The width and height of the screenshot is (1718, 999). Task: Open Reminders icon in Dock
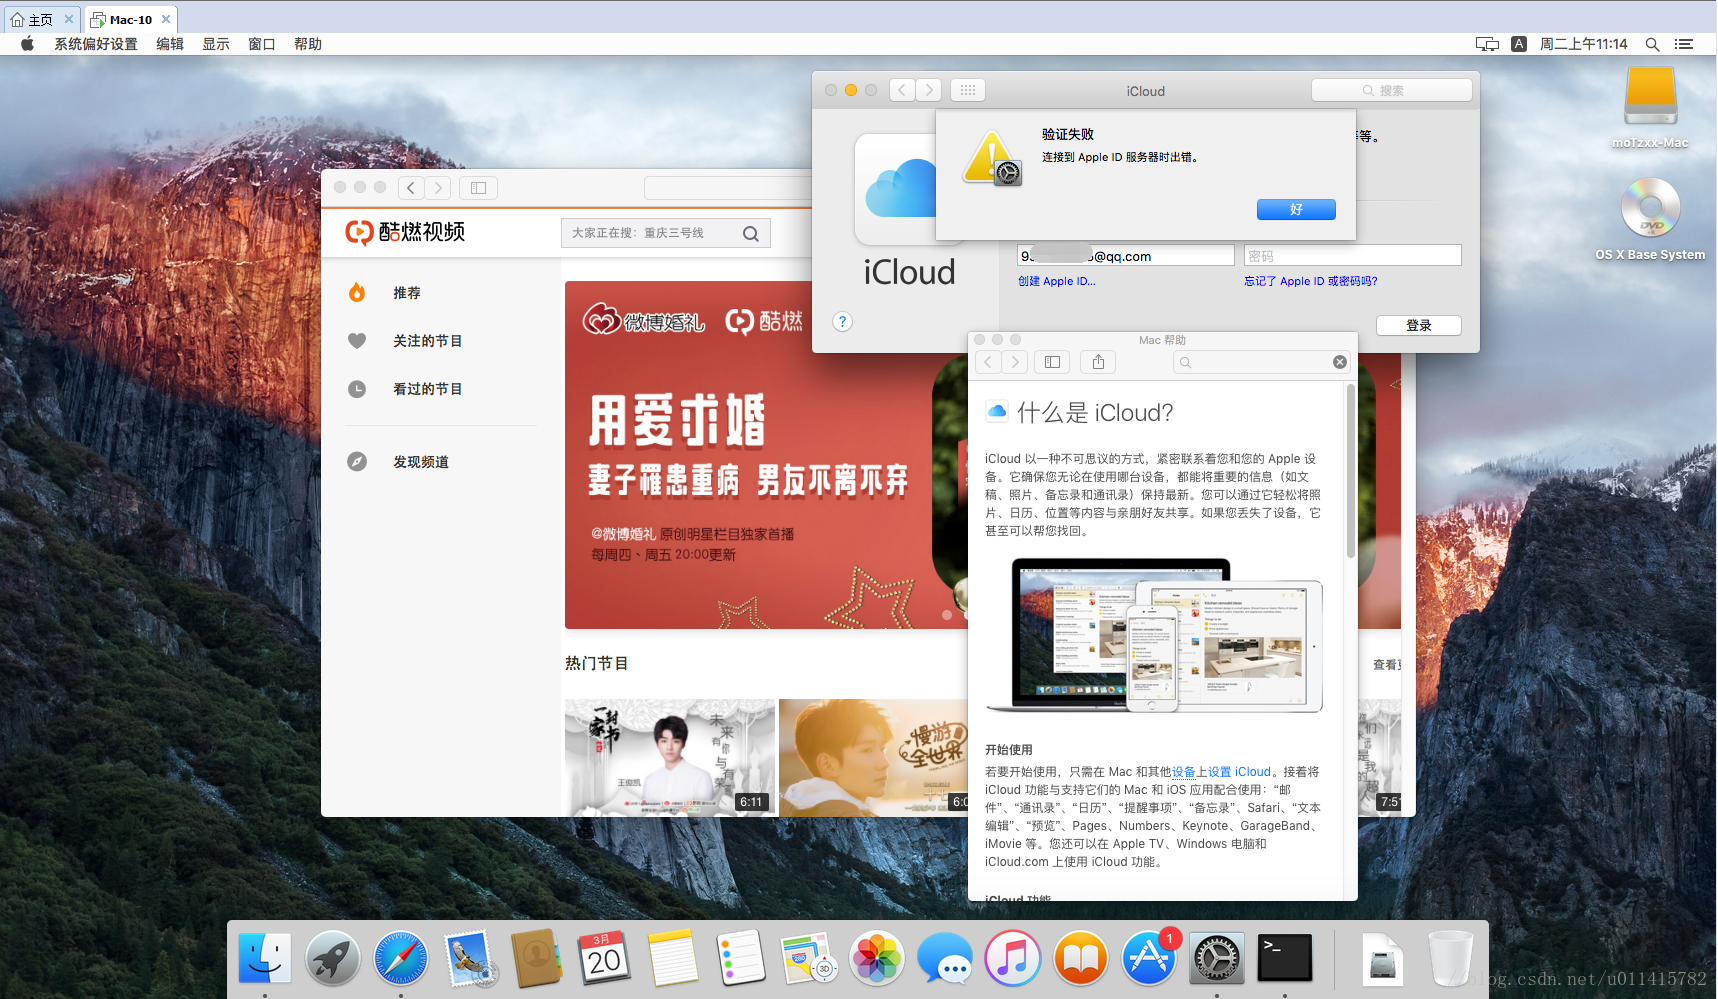point(741,958)
